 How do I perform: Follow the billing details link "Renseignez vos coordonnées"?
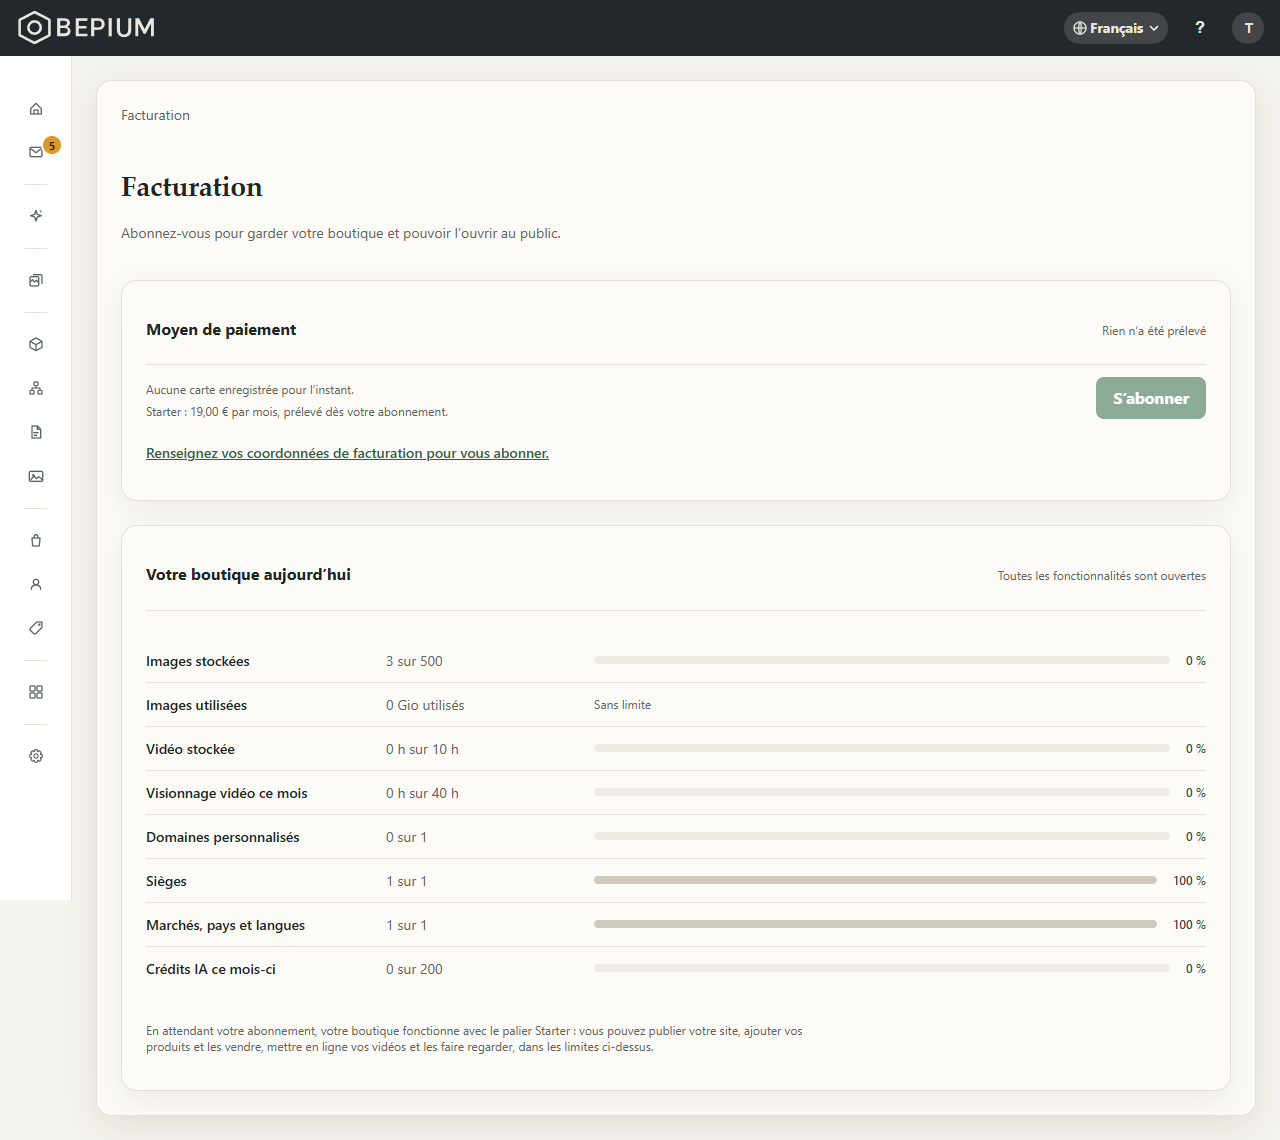pos(347,453)
